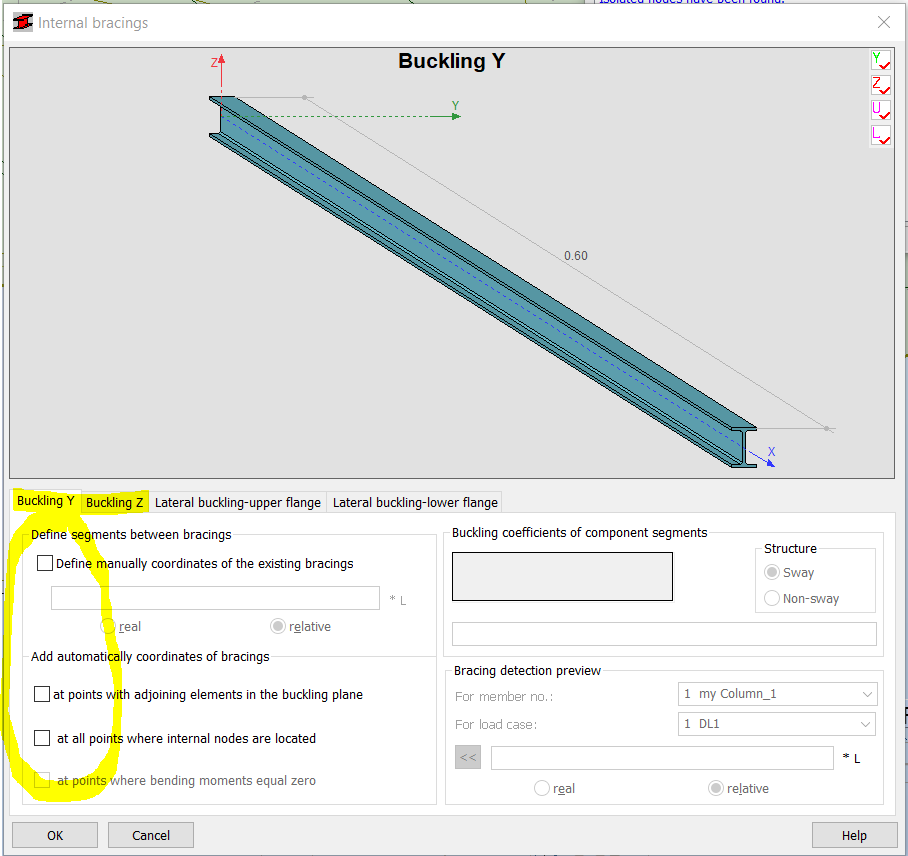Viewport: 908px width, 856px height.
Task: Click the Y axis confirmation icon
Action: tap(880, 60)
